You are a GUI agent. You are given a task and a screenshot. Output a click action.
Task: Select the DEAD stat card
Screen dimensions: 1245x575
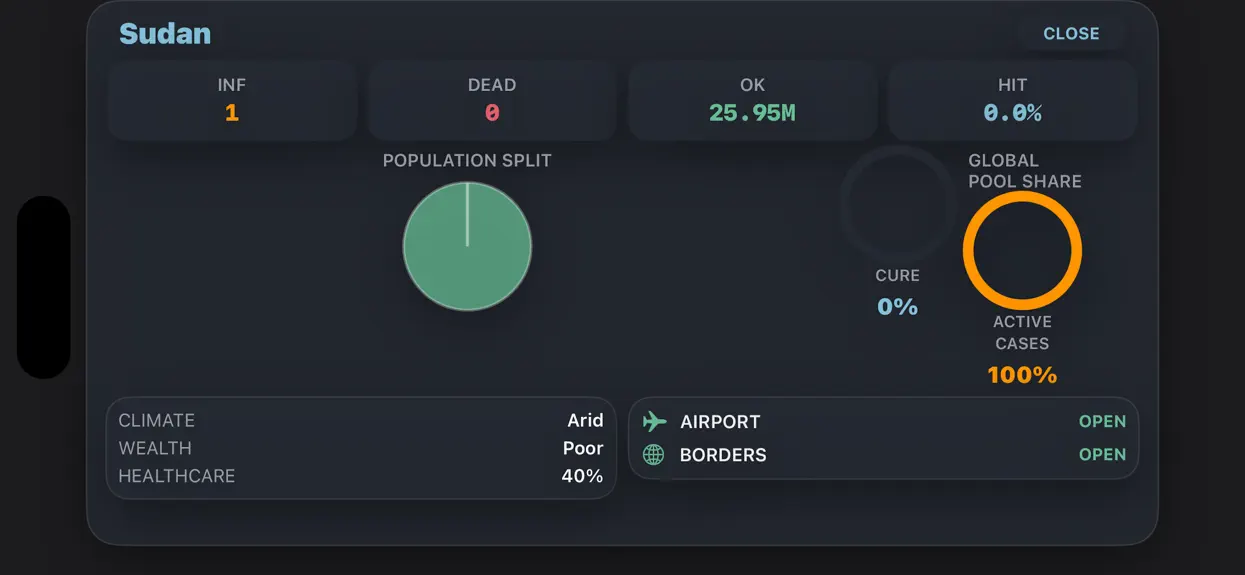[x=492, y=100]
